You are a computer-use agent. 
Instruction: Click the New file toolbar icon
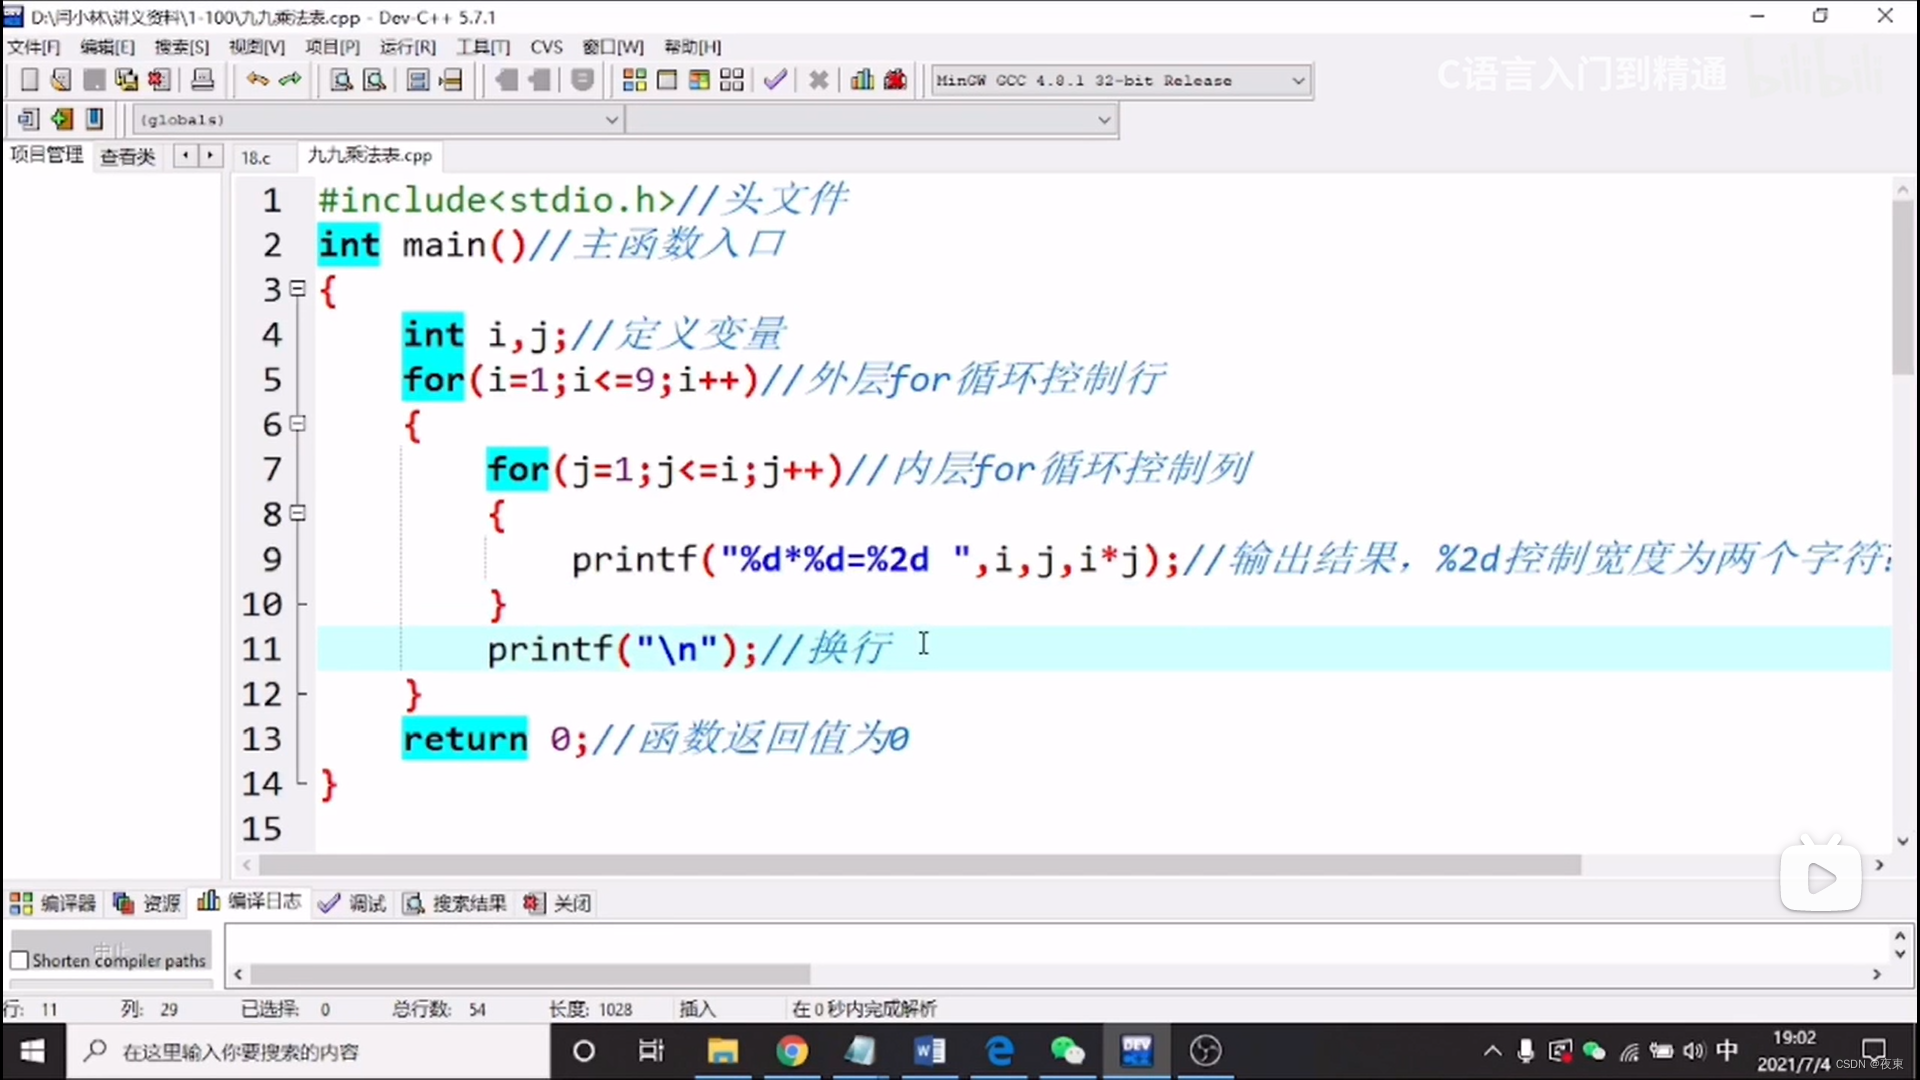click(29, 80)
